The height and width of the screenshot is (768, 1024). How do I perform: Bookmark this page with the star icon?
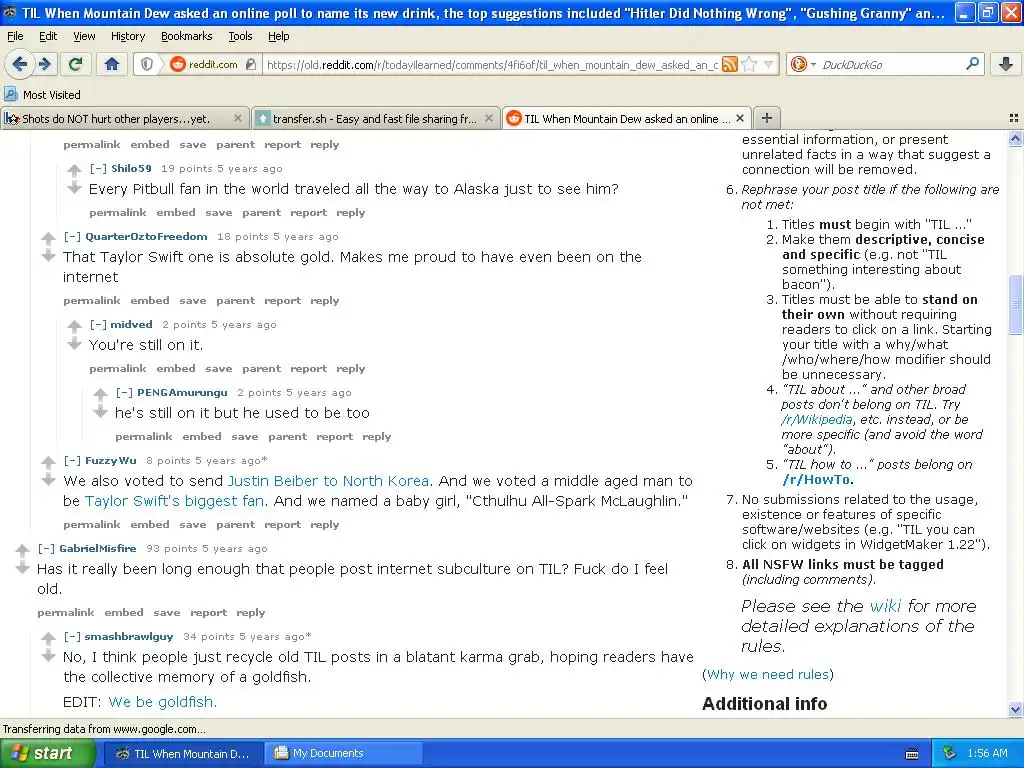click(x=750, y=64)
